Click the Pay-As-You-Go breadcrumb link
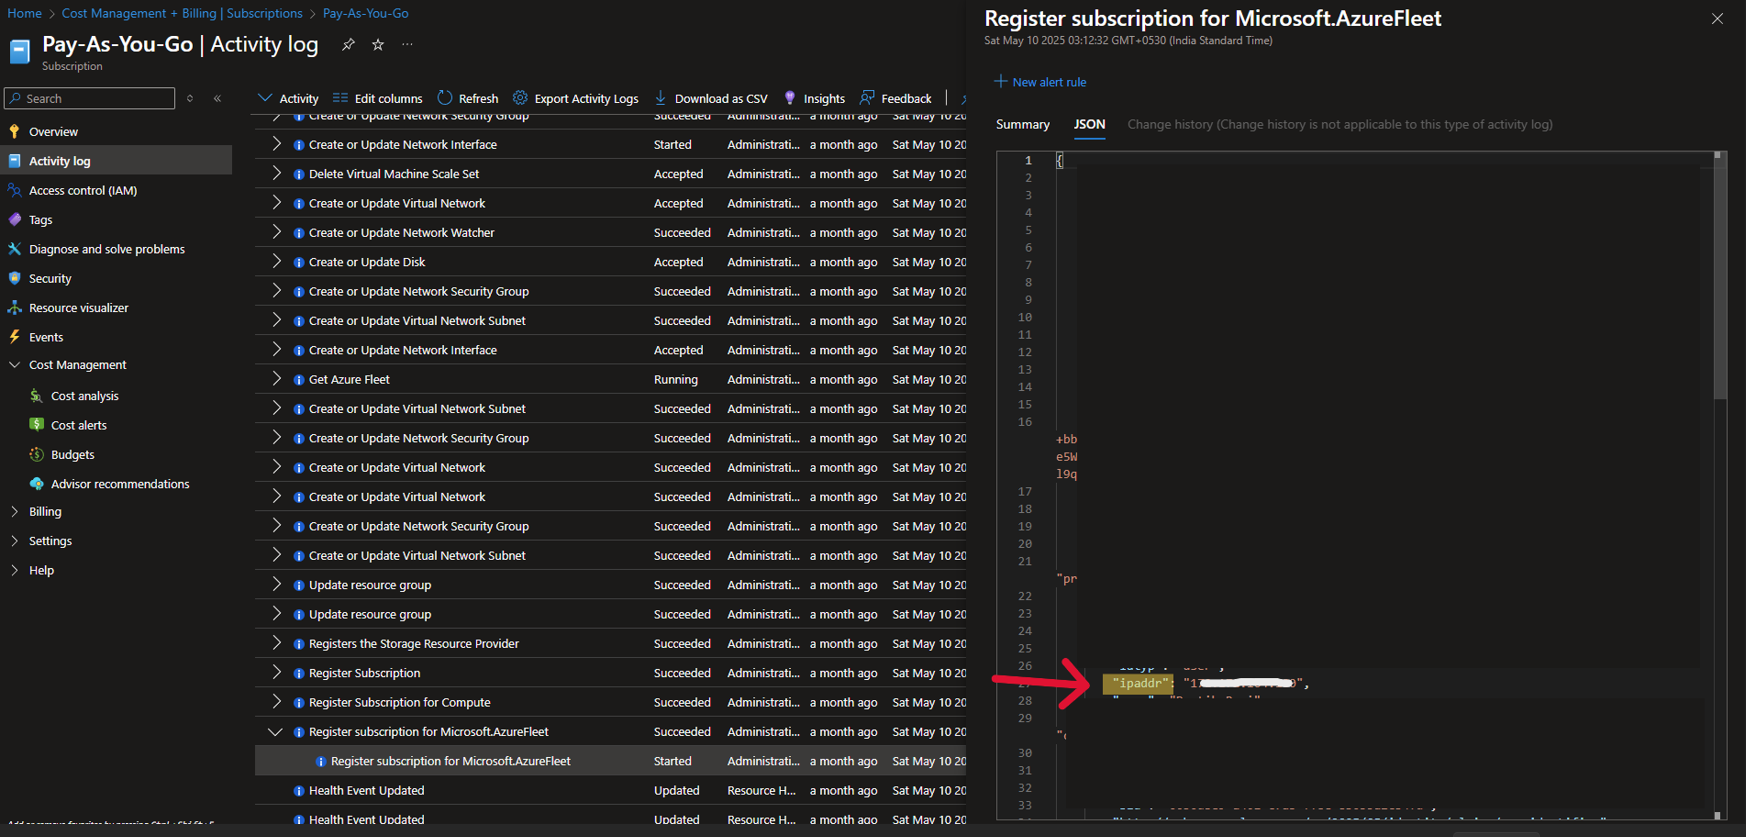 365,13
